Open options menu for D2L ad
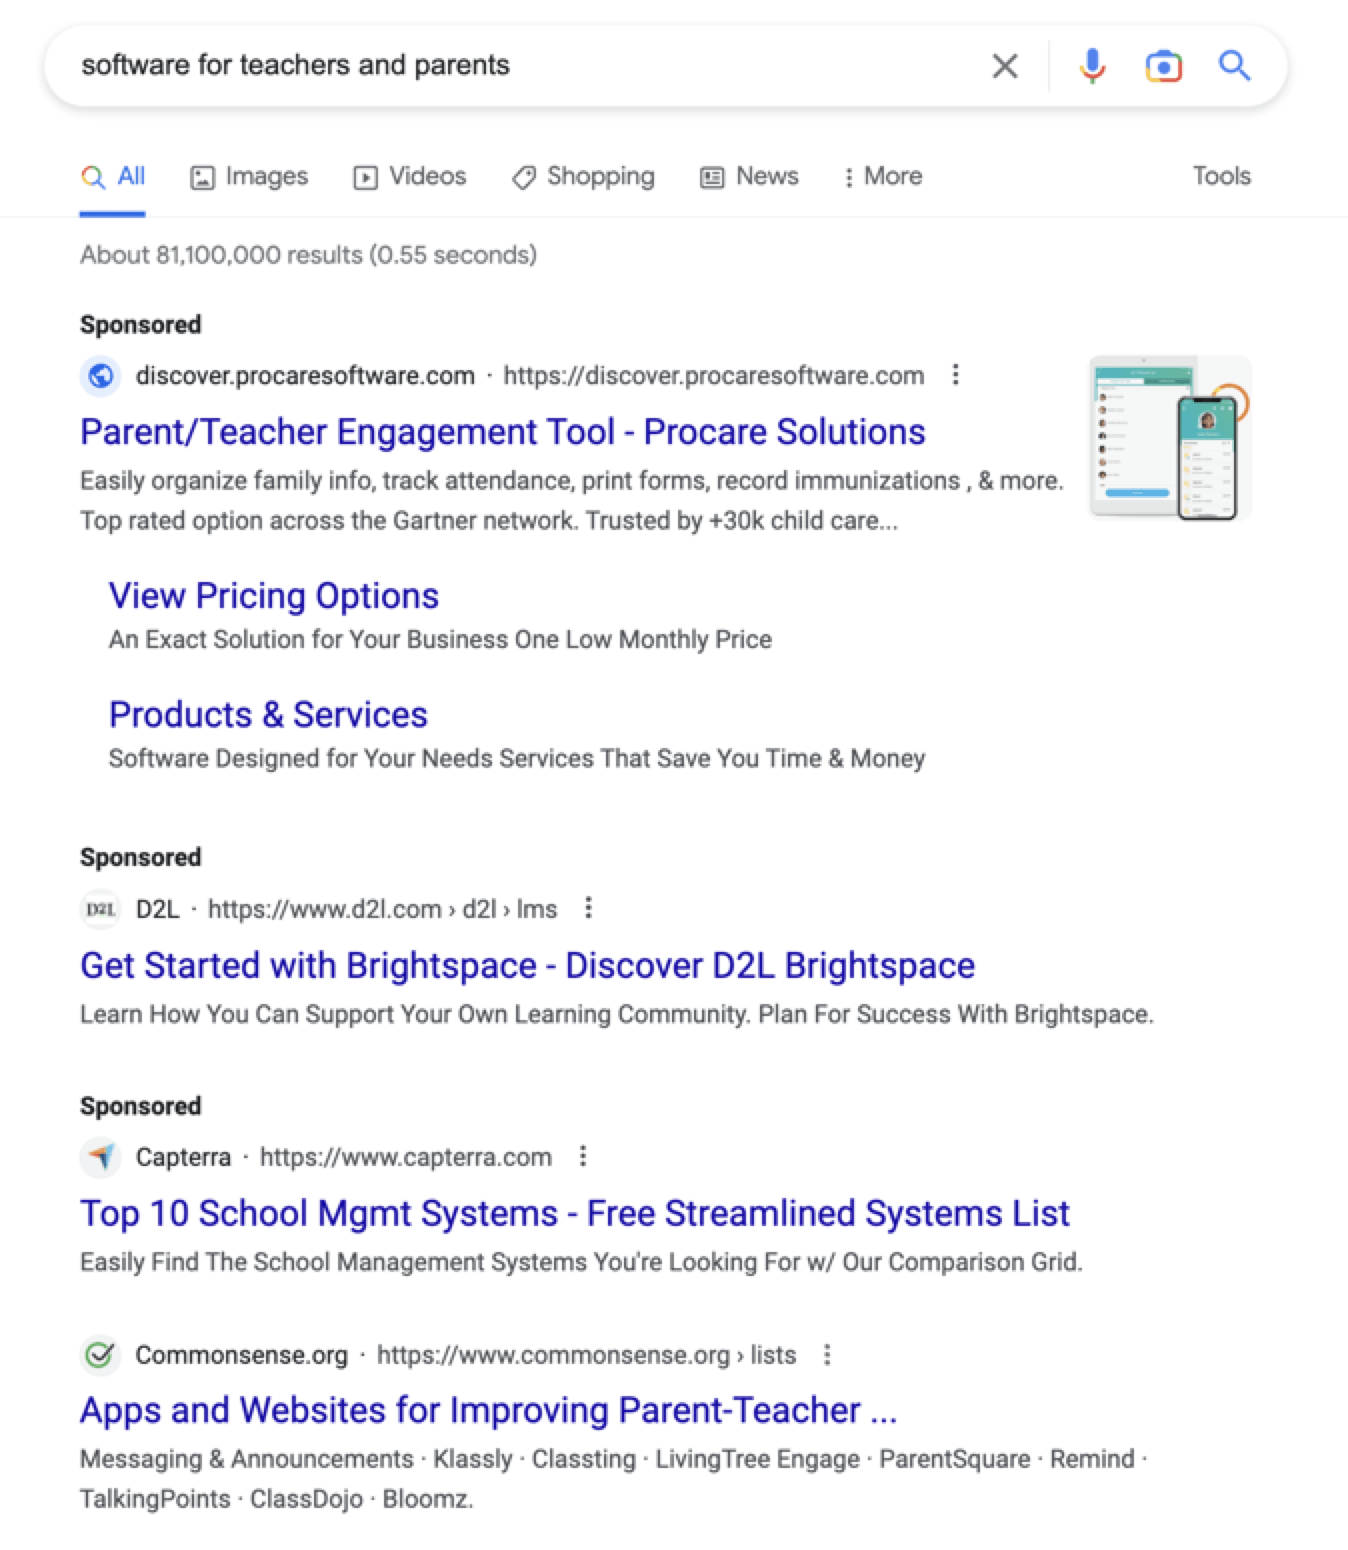Image resolution: width=1348 pixels, height=1550 pixels. pyautogui.click(x=589, y=908)
